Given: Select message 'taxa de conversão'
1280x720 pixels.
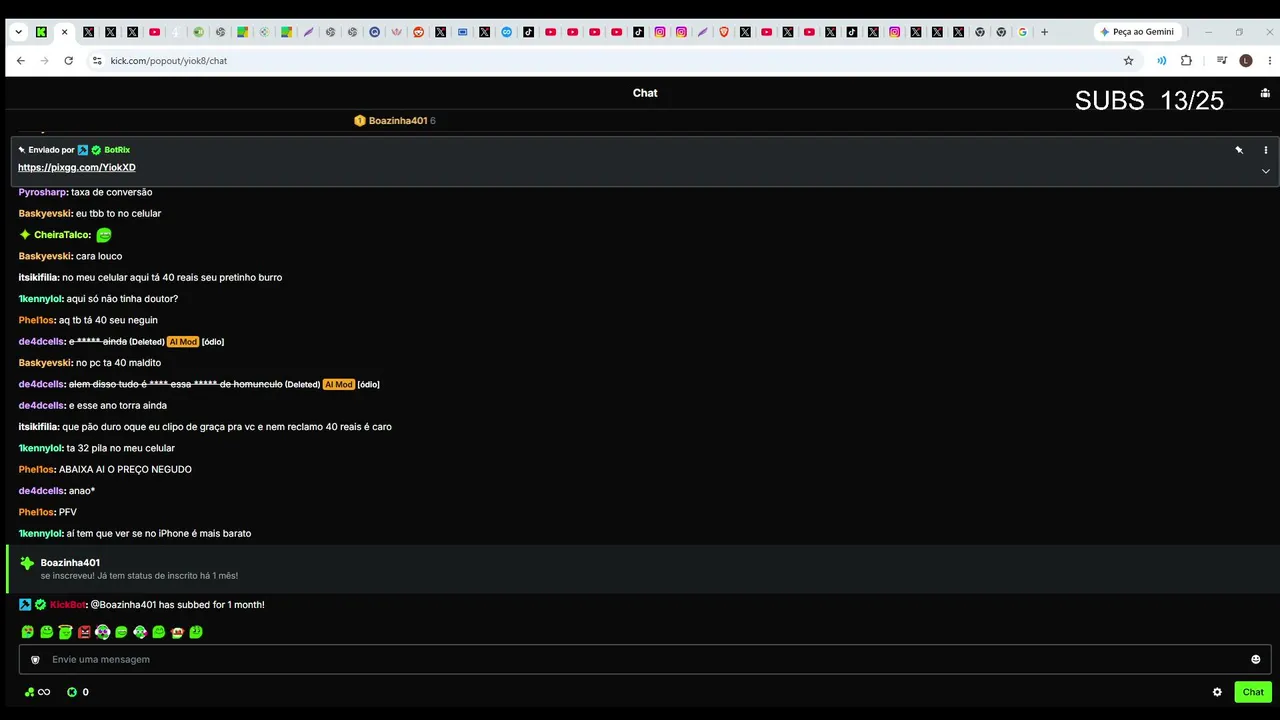Looking at the screenshot, I should pos(112,192).
